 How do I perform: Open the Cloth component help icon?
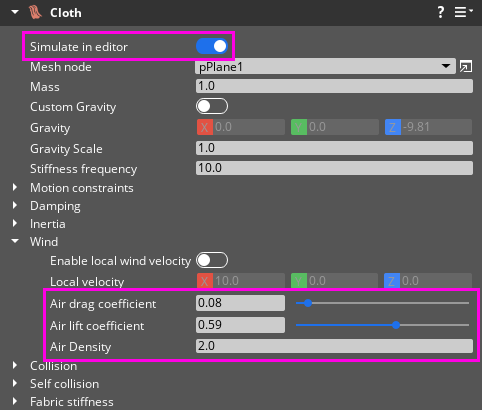click(441, 12)
